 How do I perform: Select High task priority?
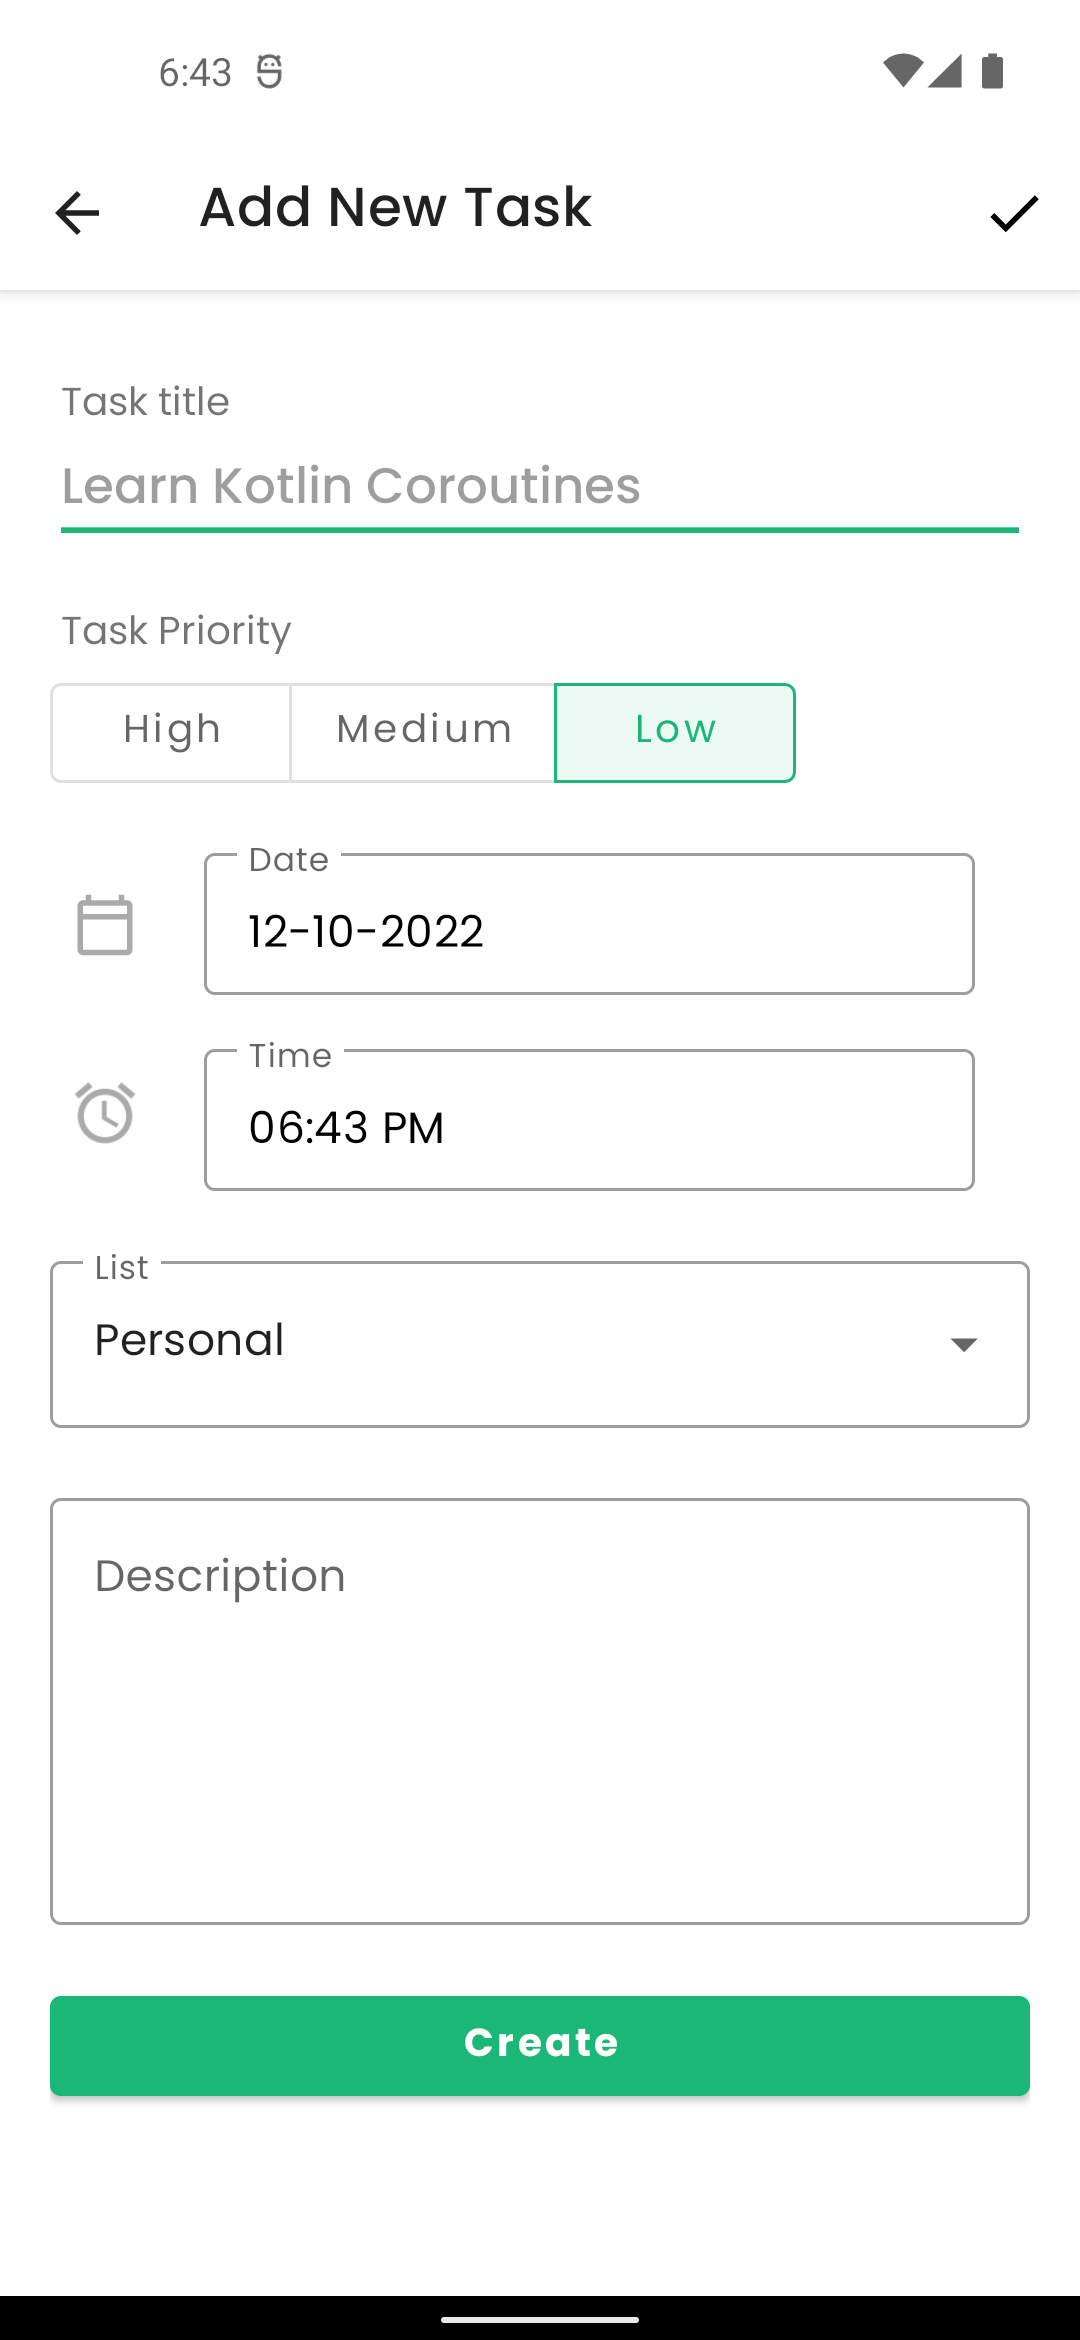tap(171, 731)
